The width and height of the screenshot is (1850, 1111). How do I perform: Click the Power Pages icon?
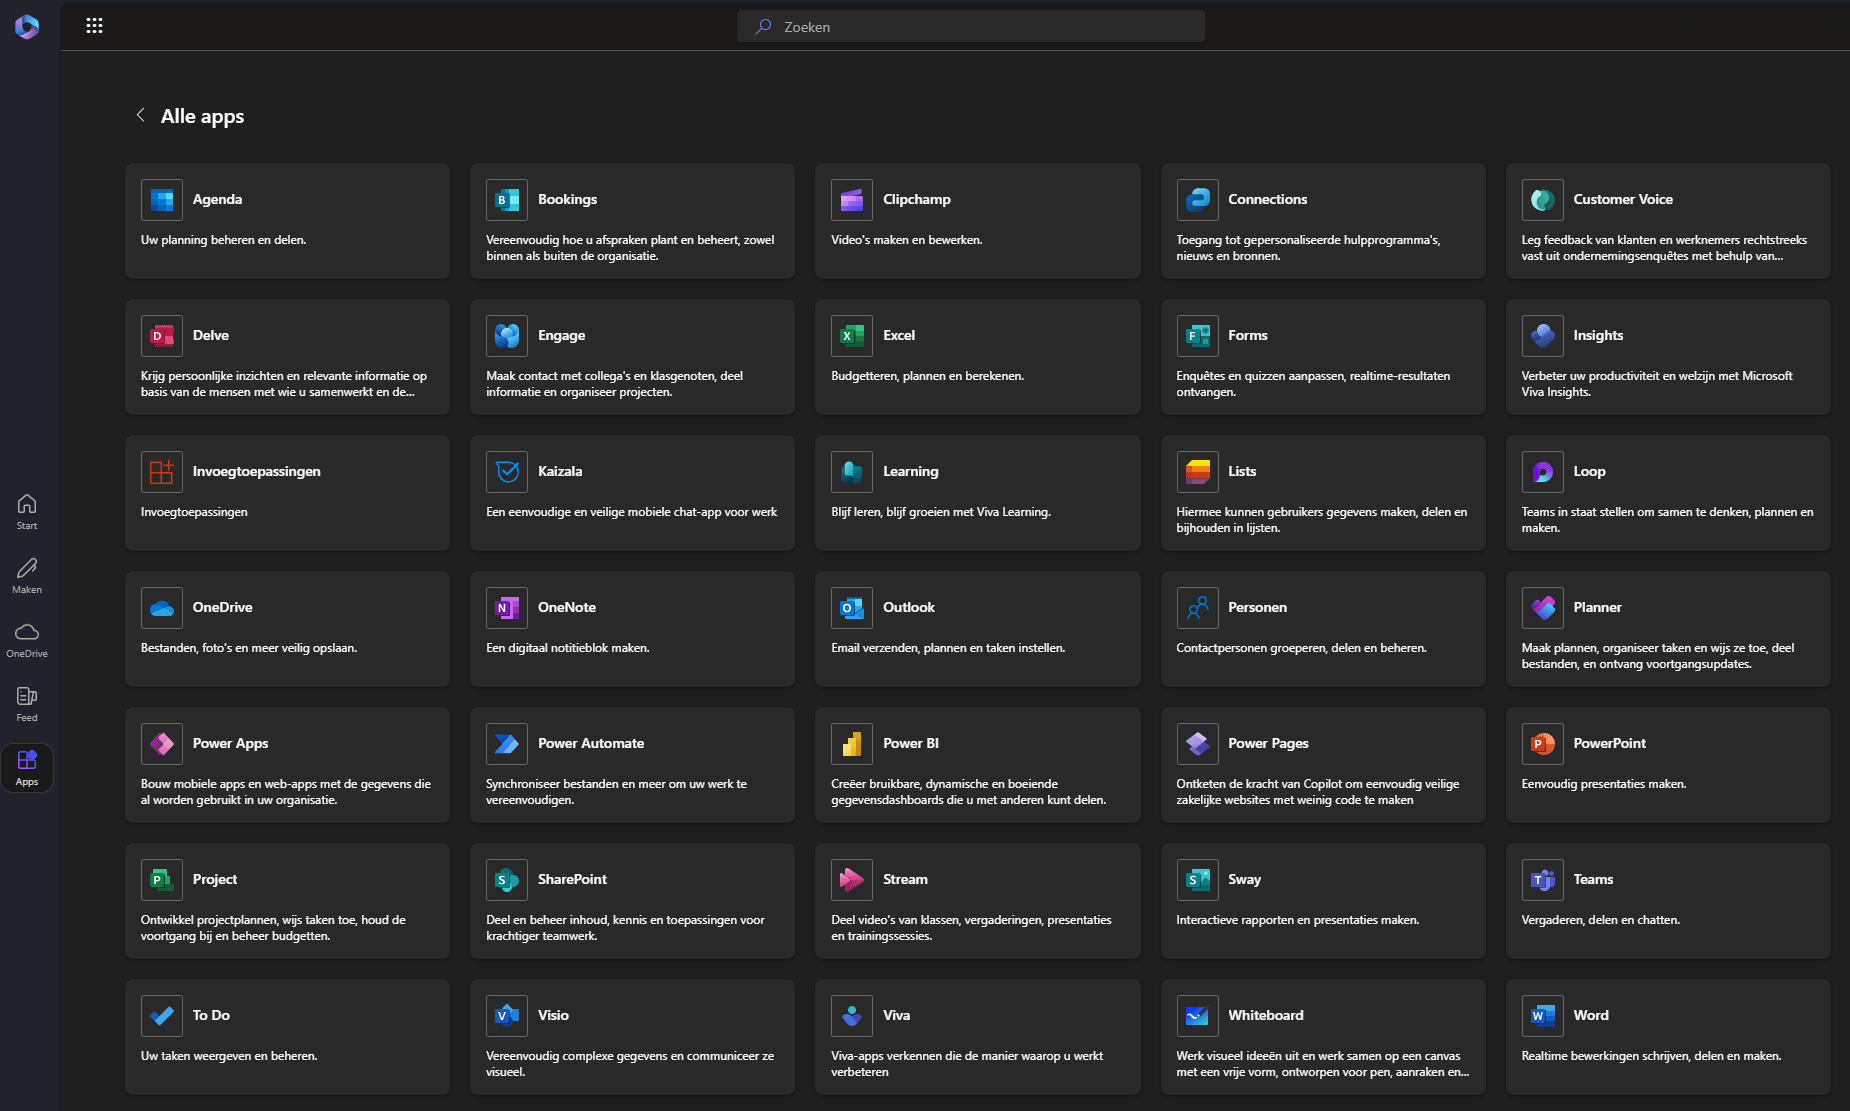(1197, 744)
